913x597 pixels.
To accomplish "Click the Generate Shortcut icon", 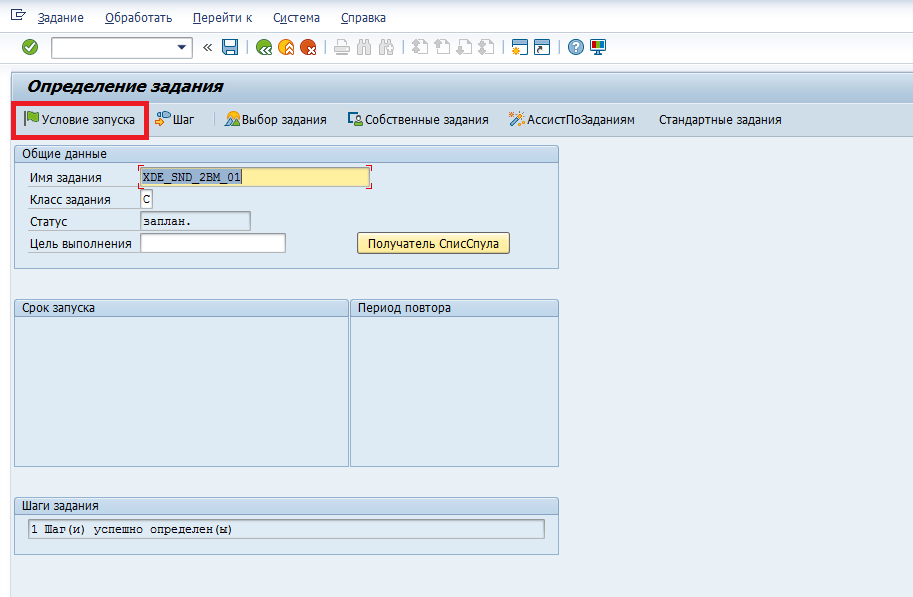I will pyautogui.click(x=541, y=47).
